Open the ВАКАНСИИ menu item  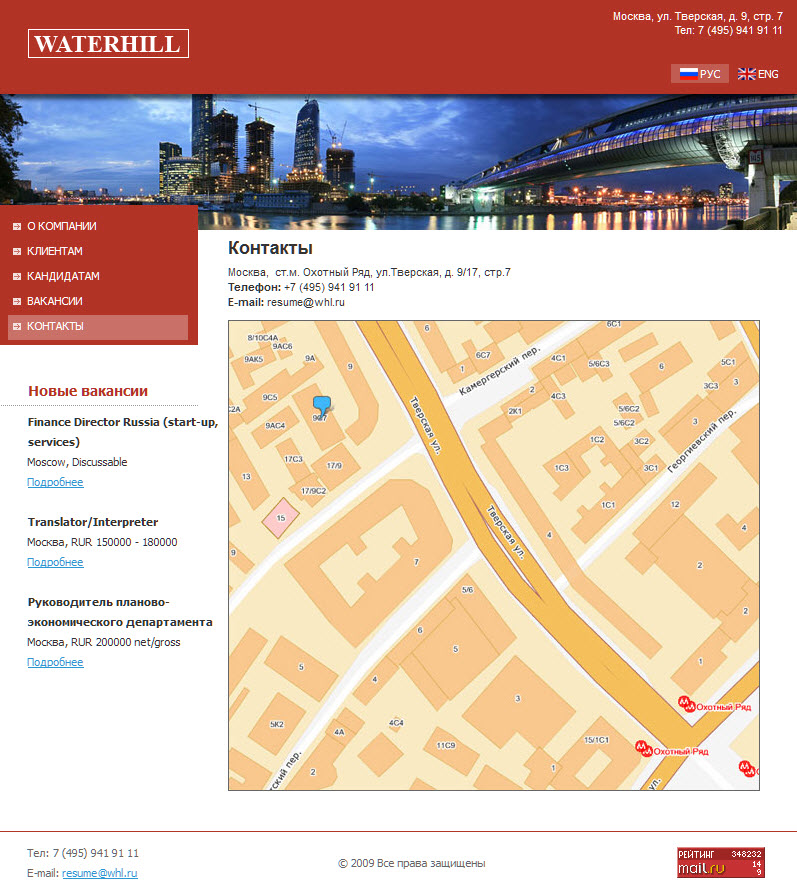pyautogui.click(x=54, y=301)
